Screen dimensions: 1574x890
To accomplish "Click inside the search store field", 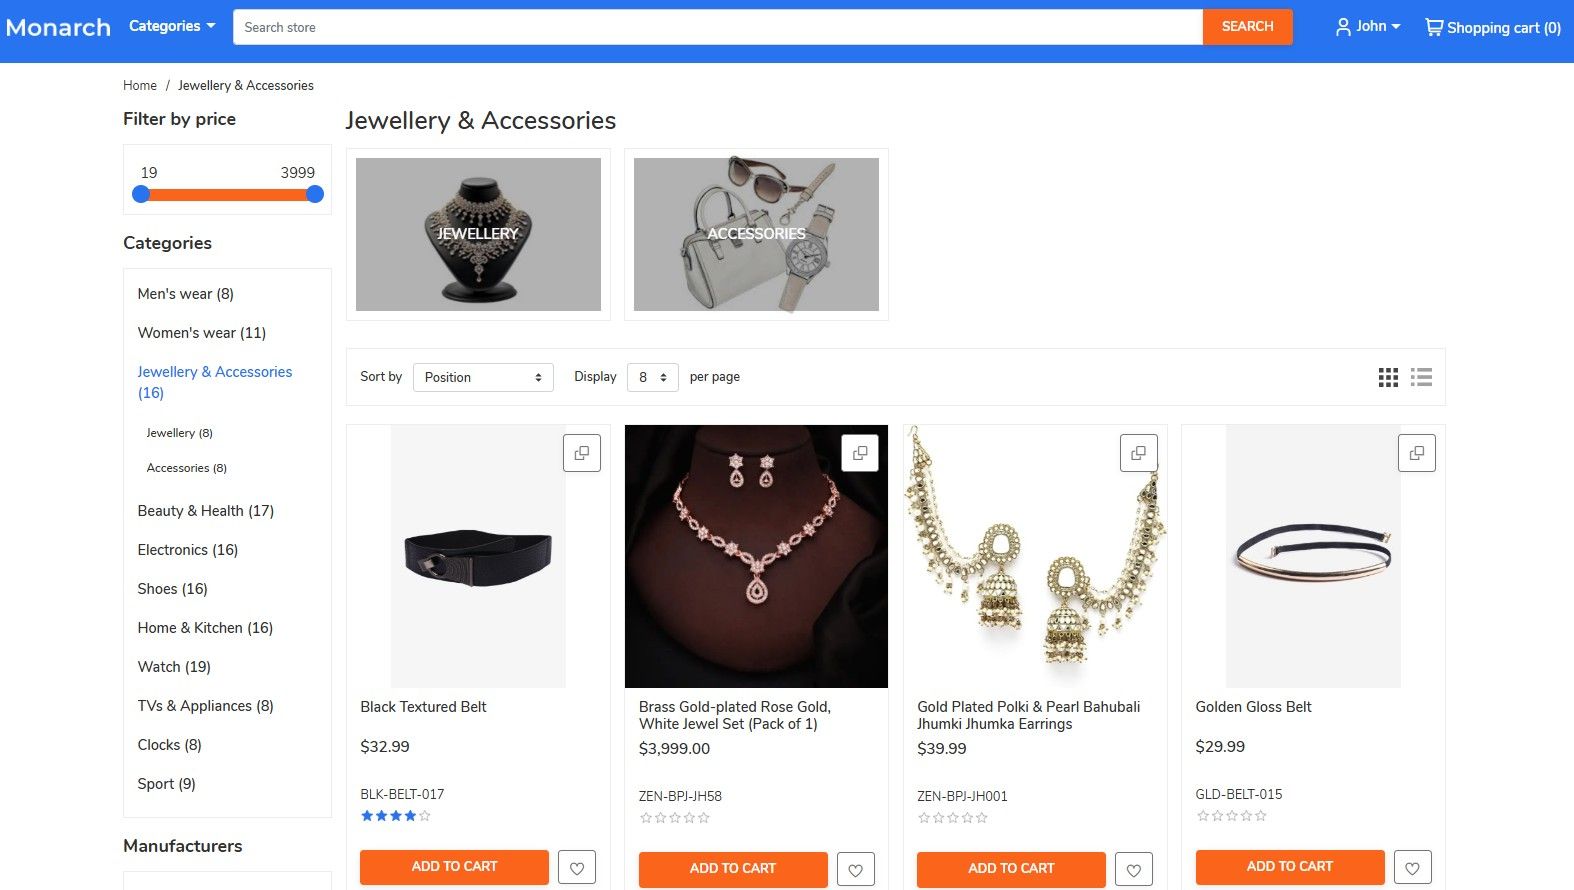I will click(x=700, y=27).
